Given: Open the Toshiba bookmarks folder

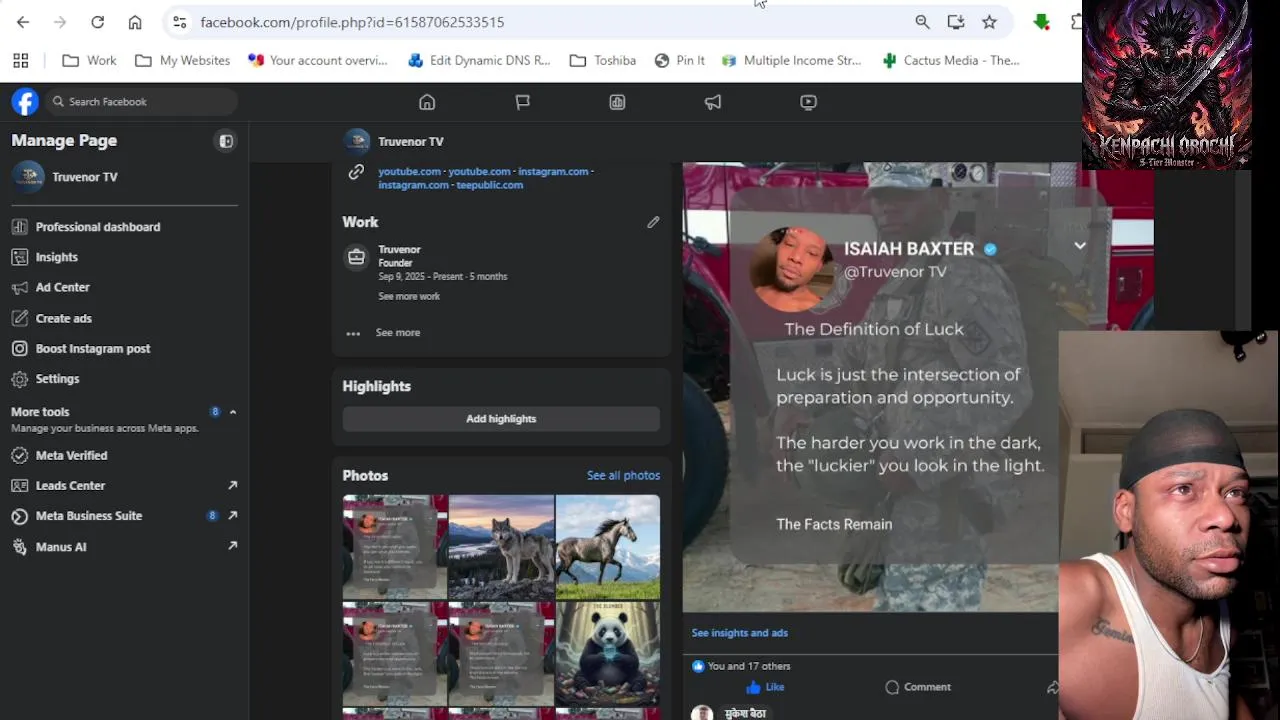Looking at the screenshot, I should pyautogui.click(x=603, y=60).
